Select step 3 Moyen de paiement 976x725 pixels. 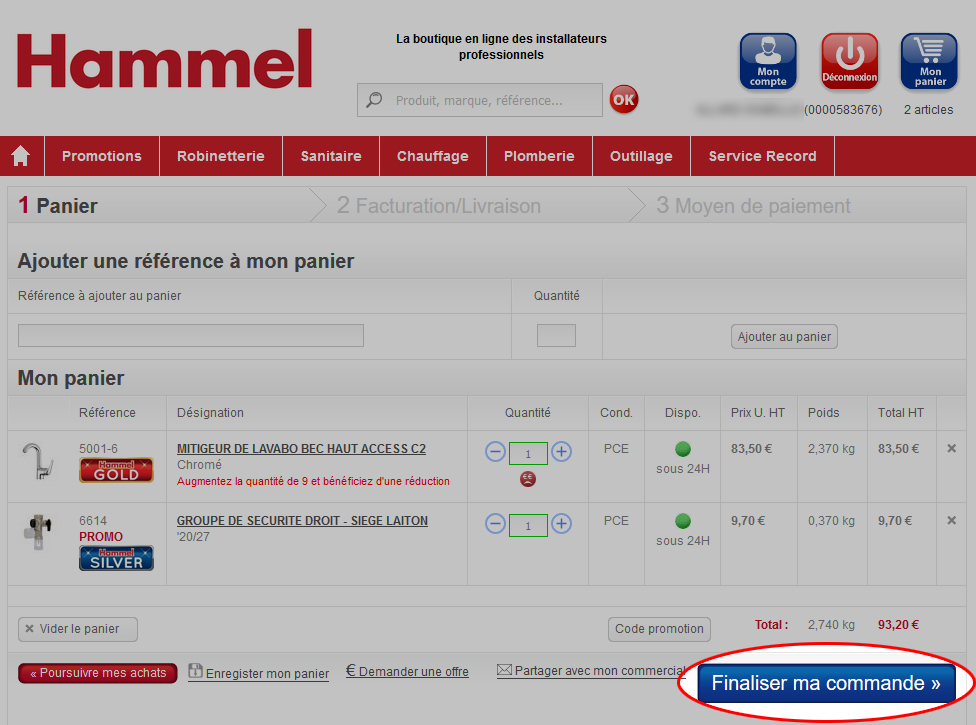tap(753, 205)
